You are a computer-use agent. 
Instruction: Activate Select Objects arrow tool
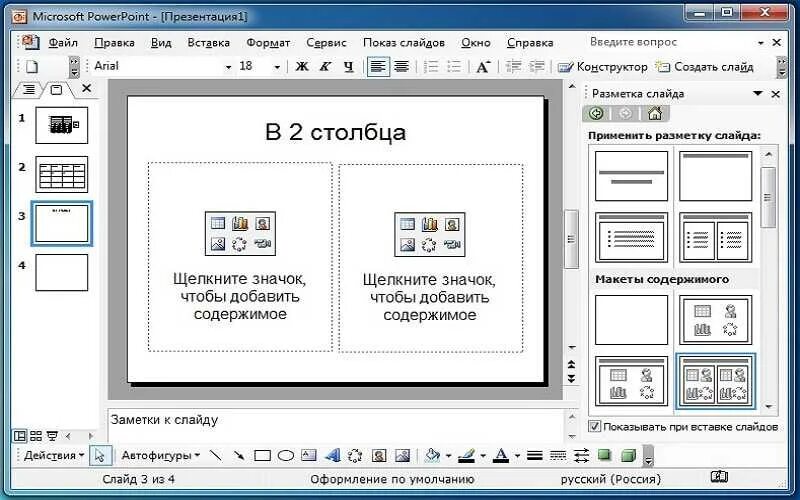pyautogui.click(x=100, y=456)
